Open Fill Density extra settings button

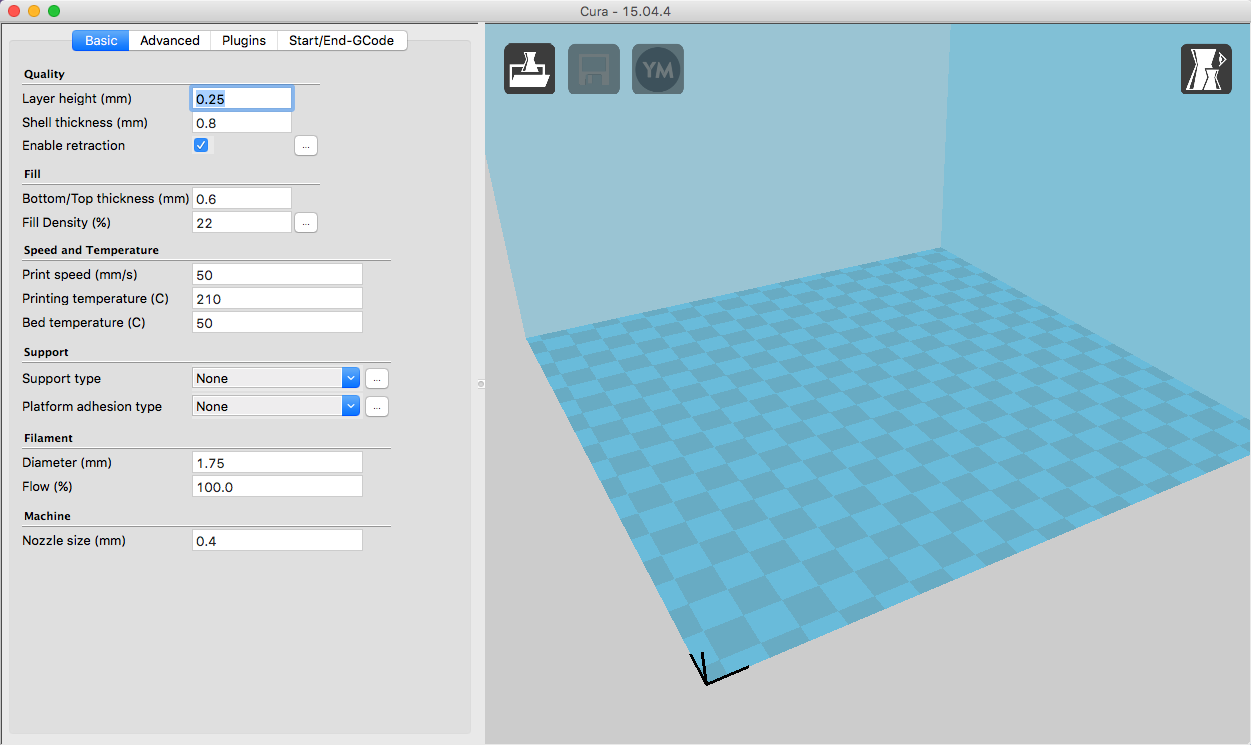point(306,223)
